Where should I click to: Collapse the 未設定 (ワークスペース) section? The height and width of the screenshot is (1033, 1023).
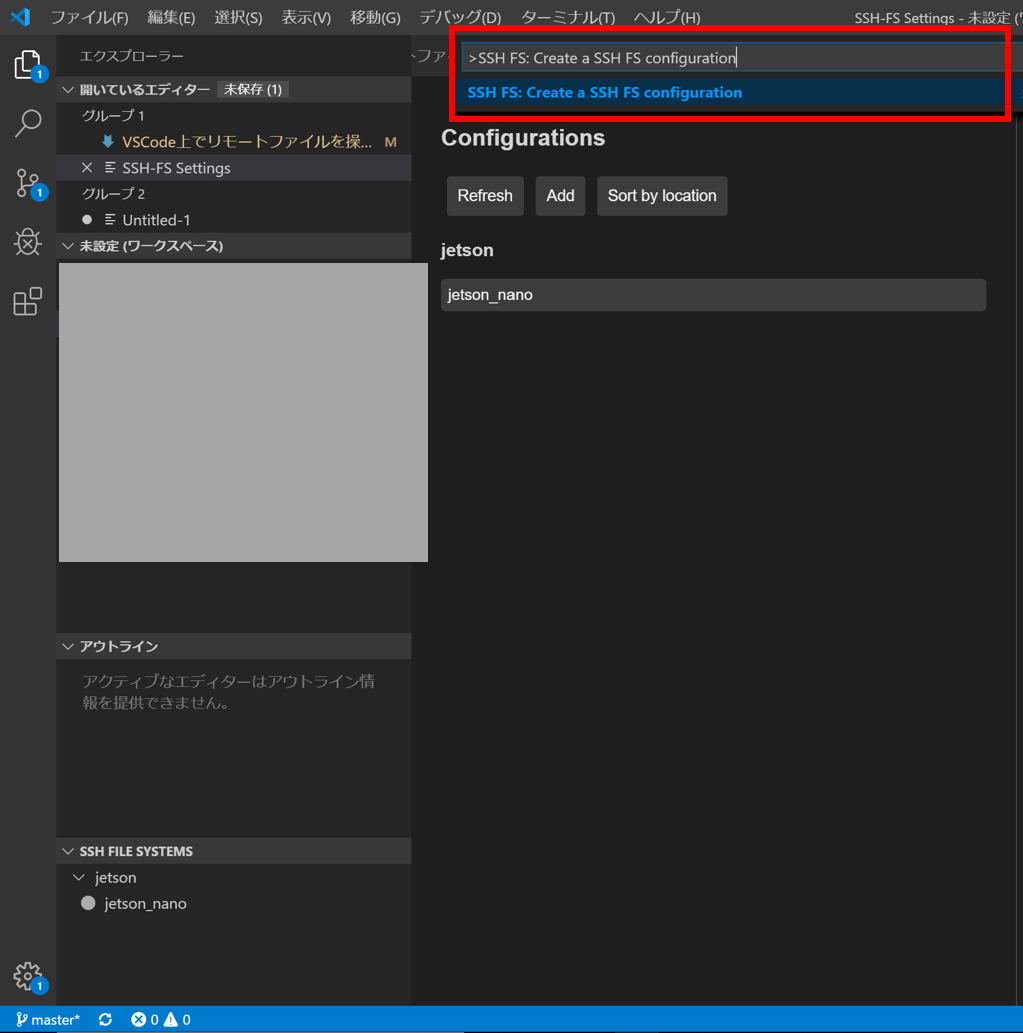pyautogui.click(x=68, y=246)
